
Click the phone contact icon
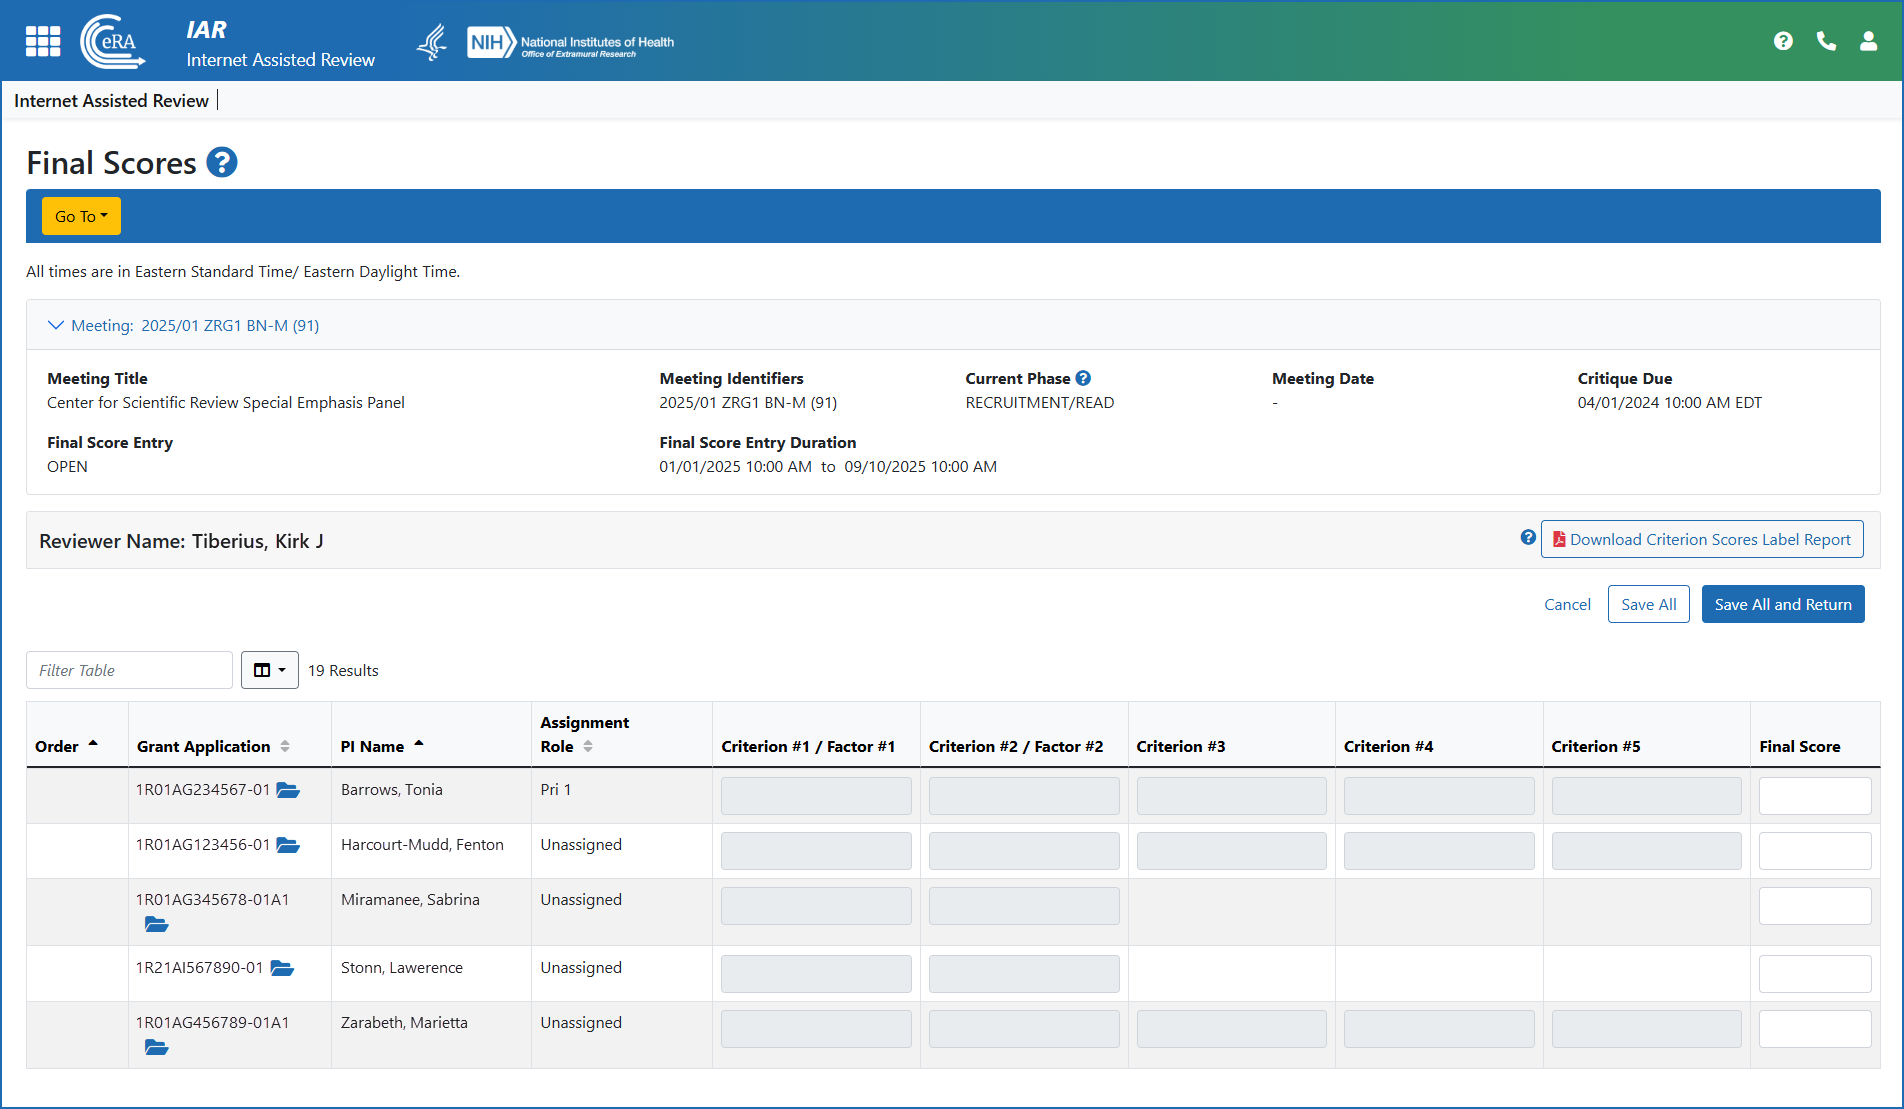point(1826,41)
